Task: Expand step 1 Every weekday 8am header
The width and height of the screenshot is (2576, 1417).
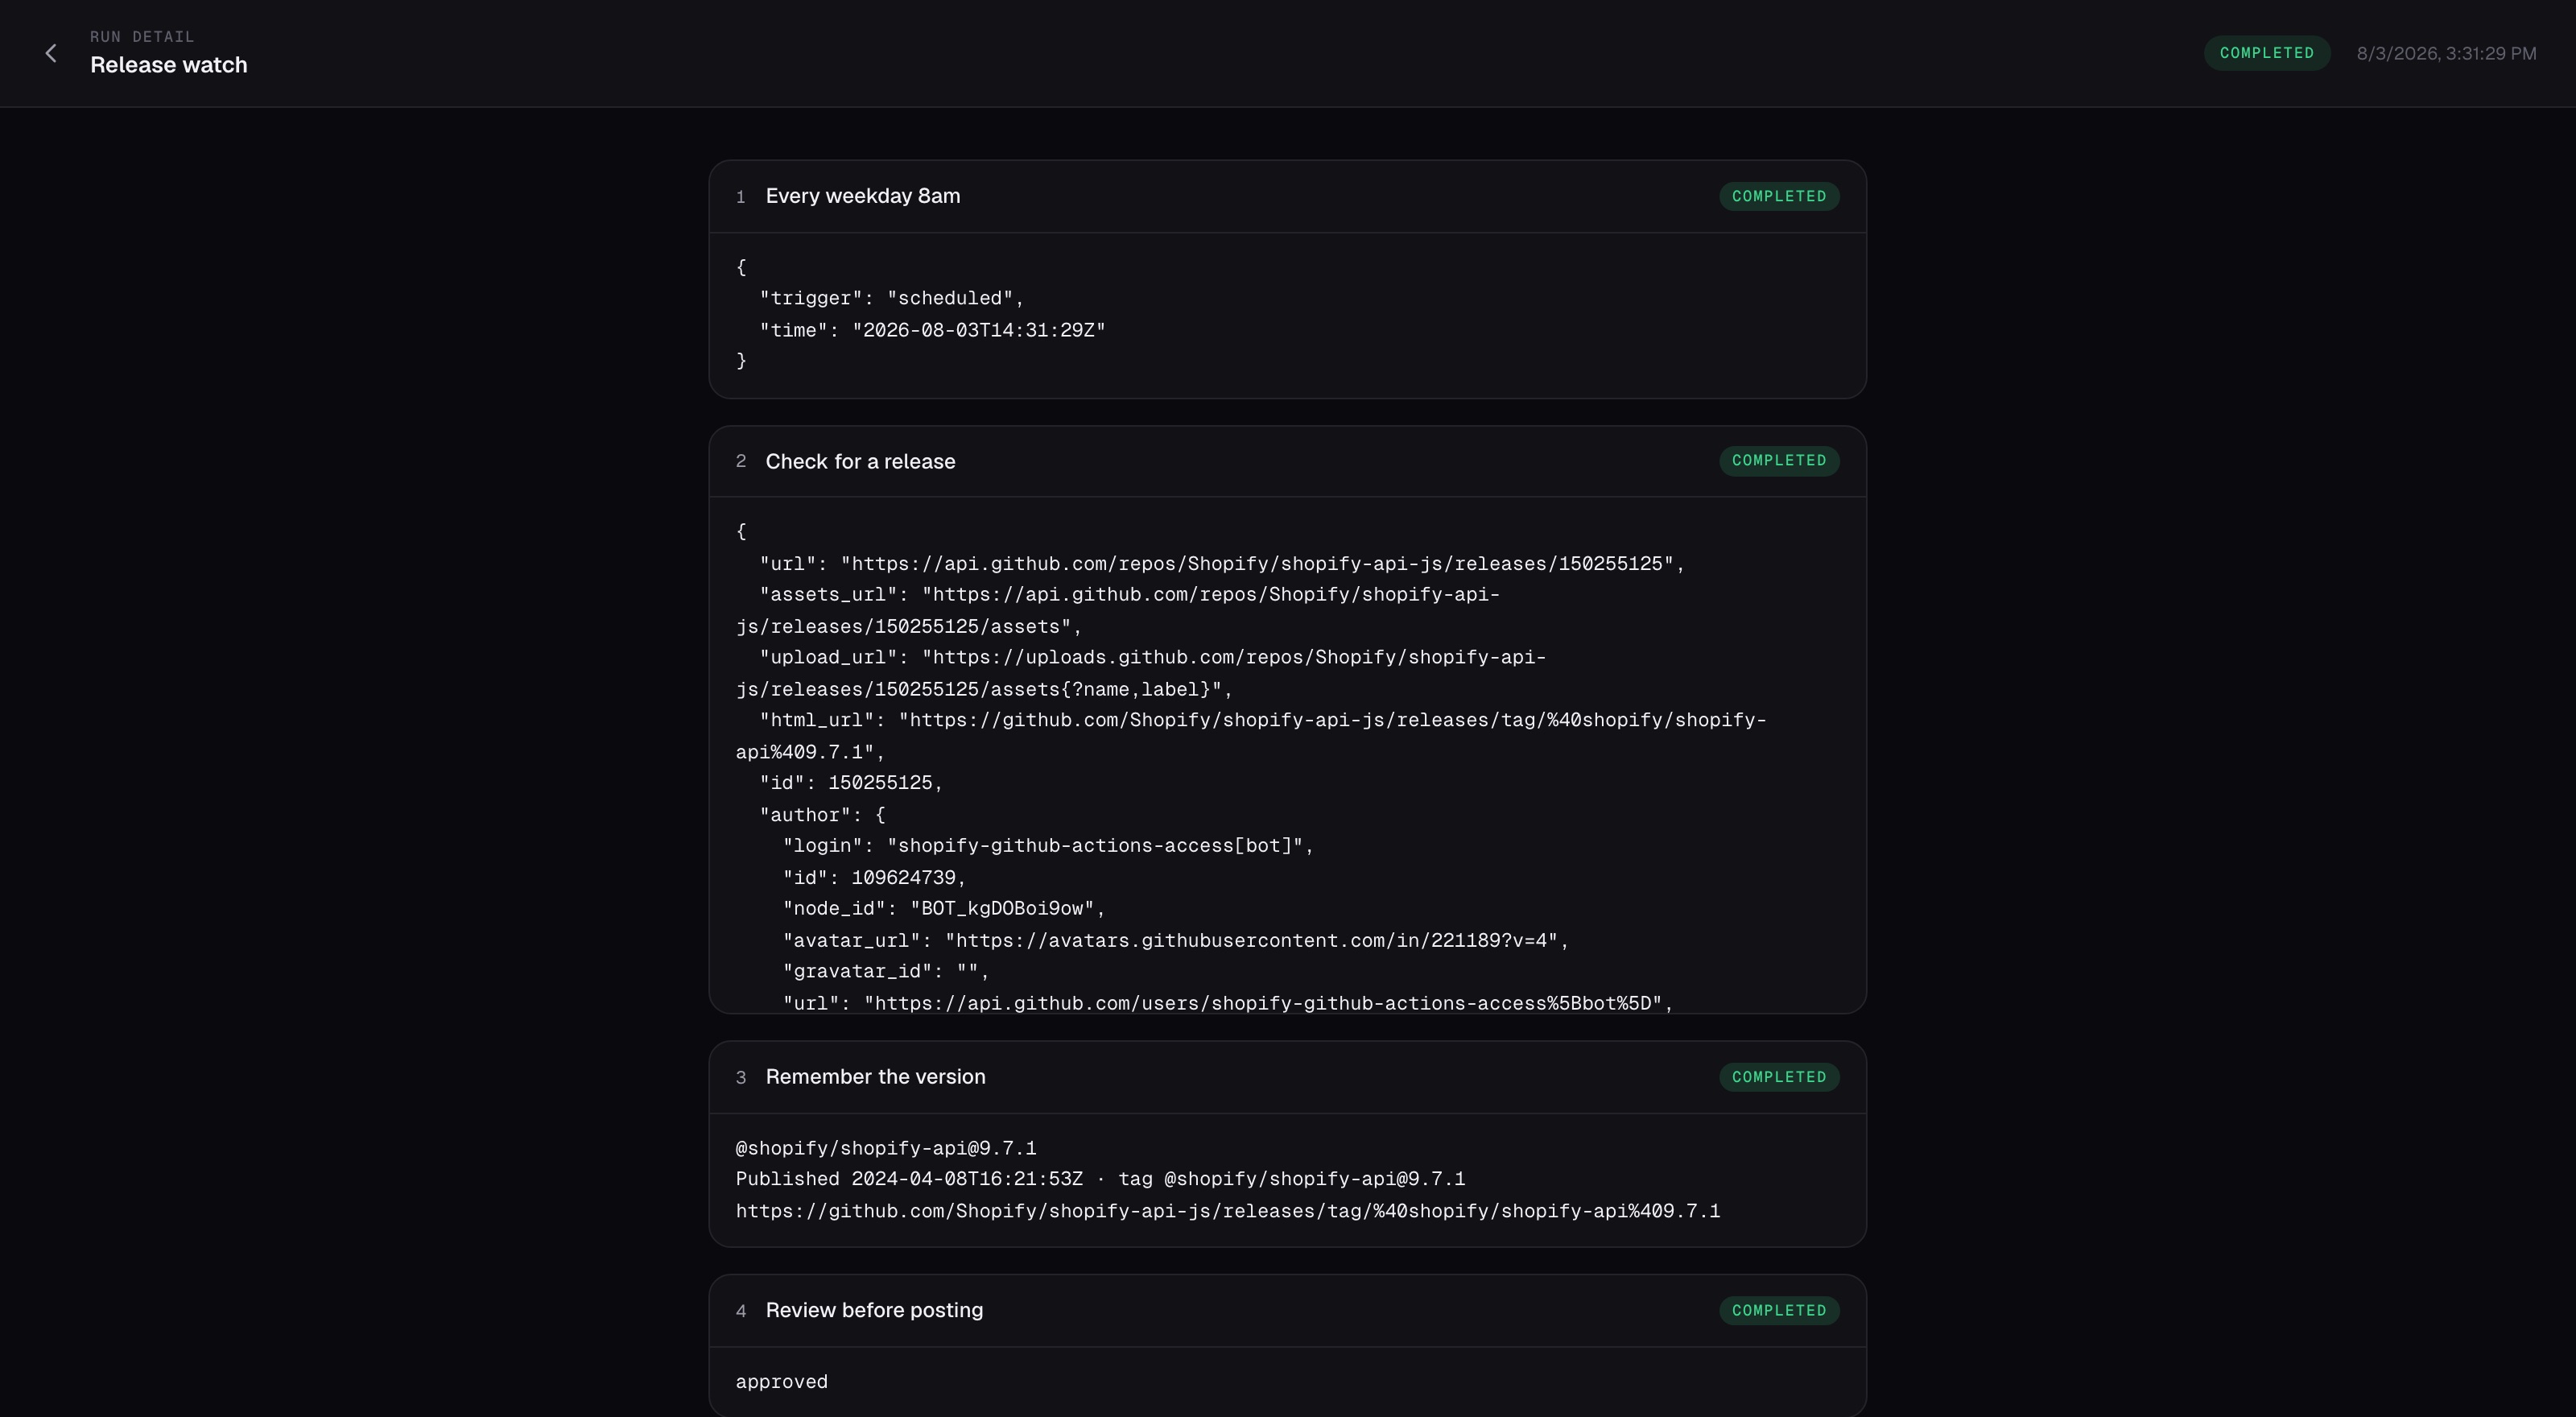Action: click(1287, 197)
